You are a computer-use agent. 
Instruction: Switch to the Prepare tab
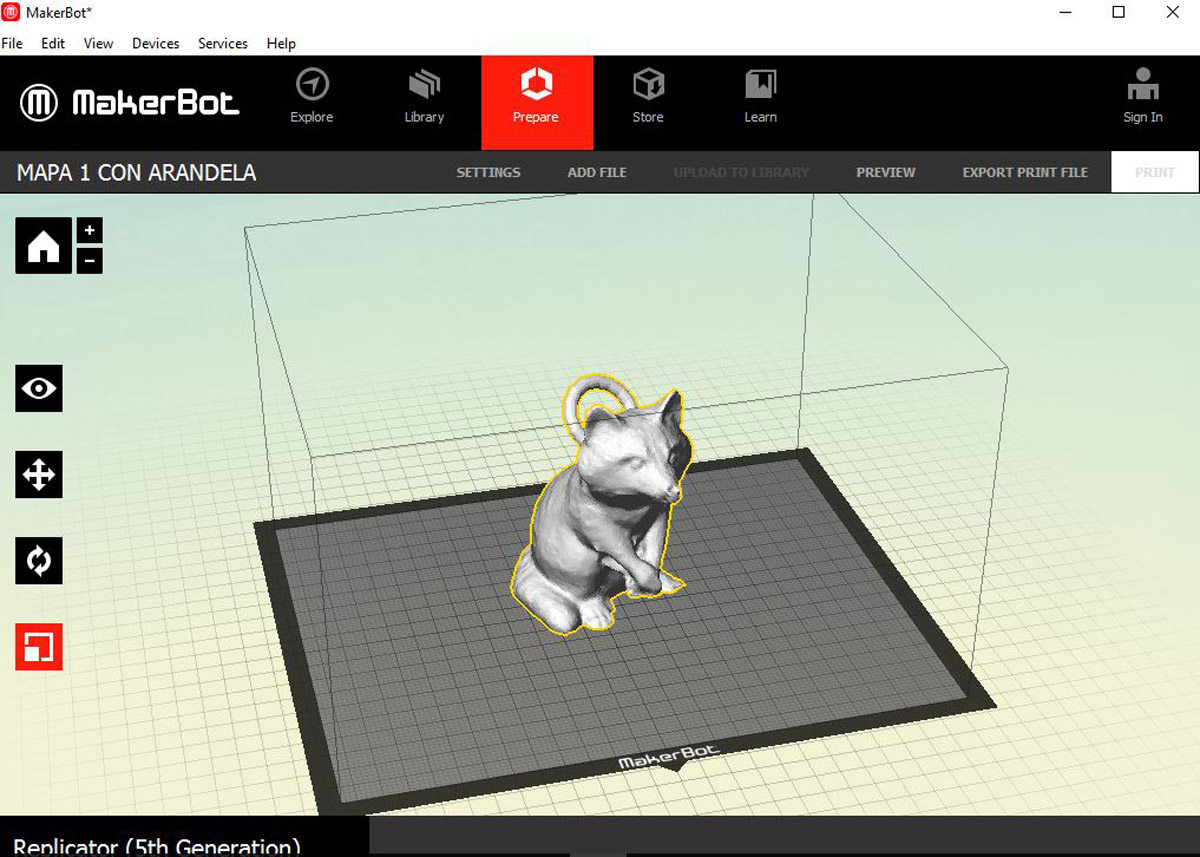point(537,103)
